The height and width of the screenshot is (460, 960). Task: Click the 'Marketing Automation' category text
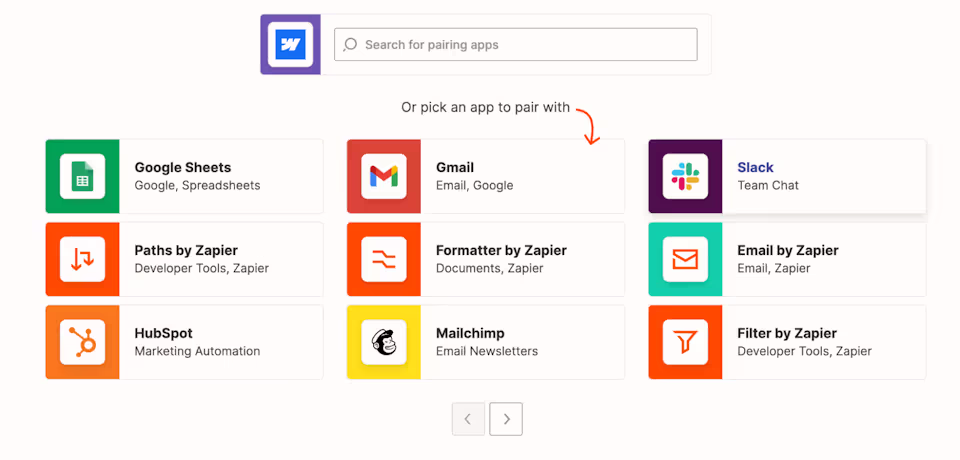point(197,352)
